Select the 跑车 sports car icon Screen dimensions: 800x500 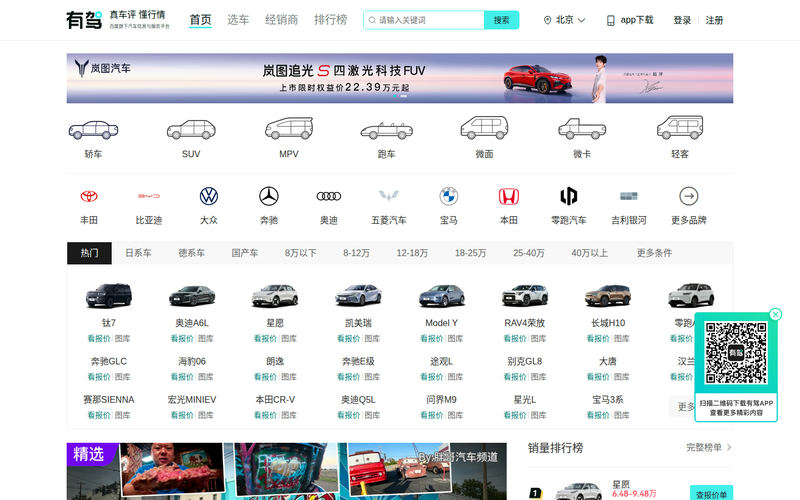(x=387, y=131)
